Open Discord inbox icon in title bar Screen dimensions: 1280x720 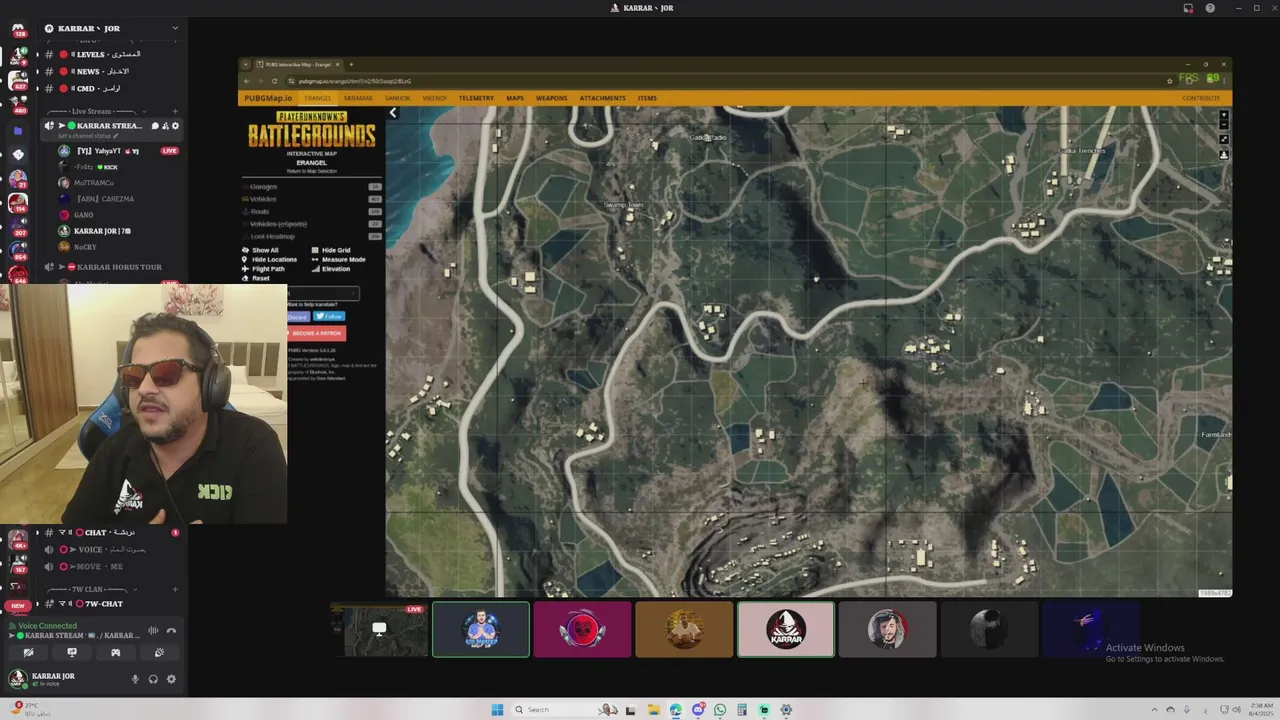pyautogui.click(x=1188, y=8)
